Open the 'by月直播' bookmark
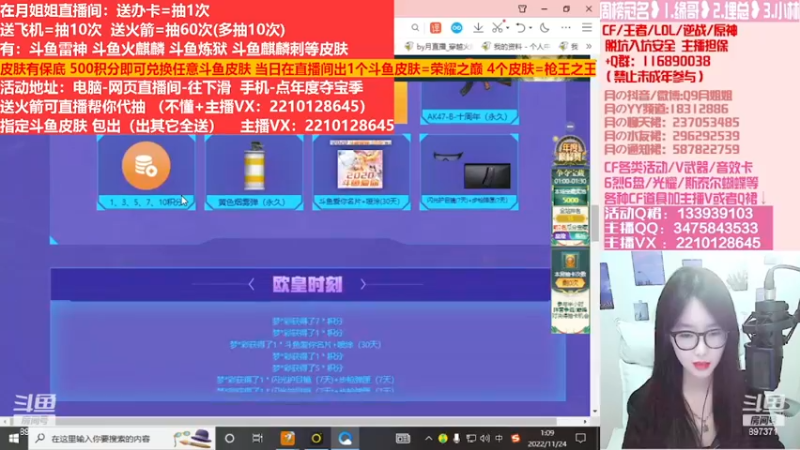The width and height of the screenshot is (800, 450). pyautogui.click(x=438, y=46)
